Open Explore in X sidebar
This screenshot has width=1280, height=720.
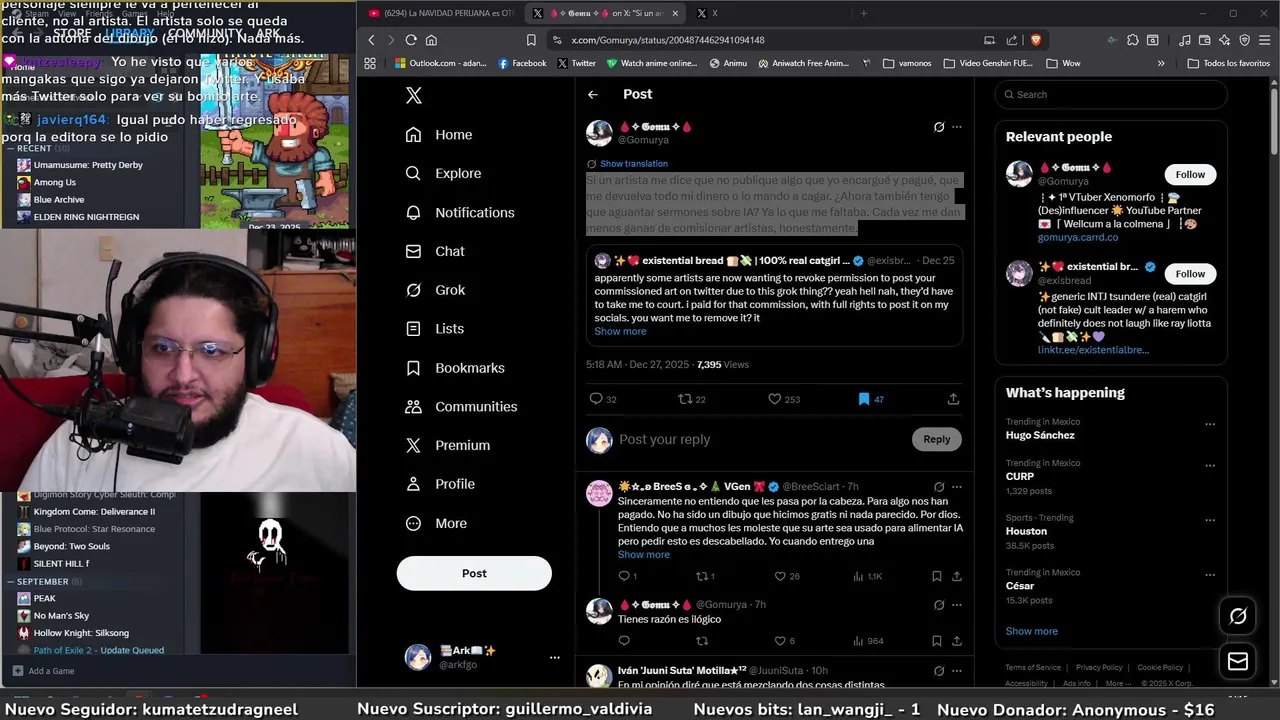coord(443,173)
